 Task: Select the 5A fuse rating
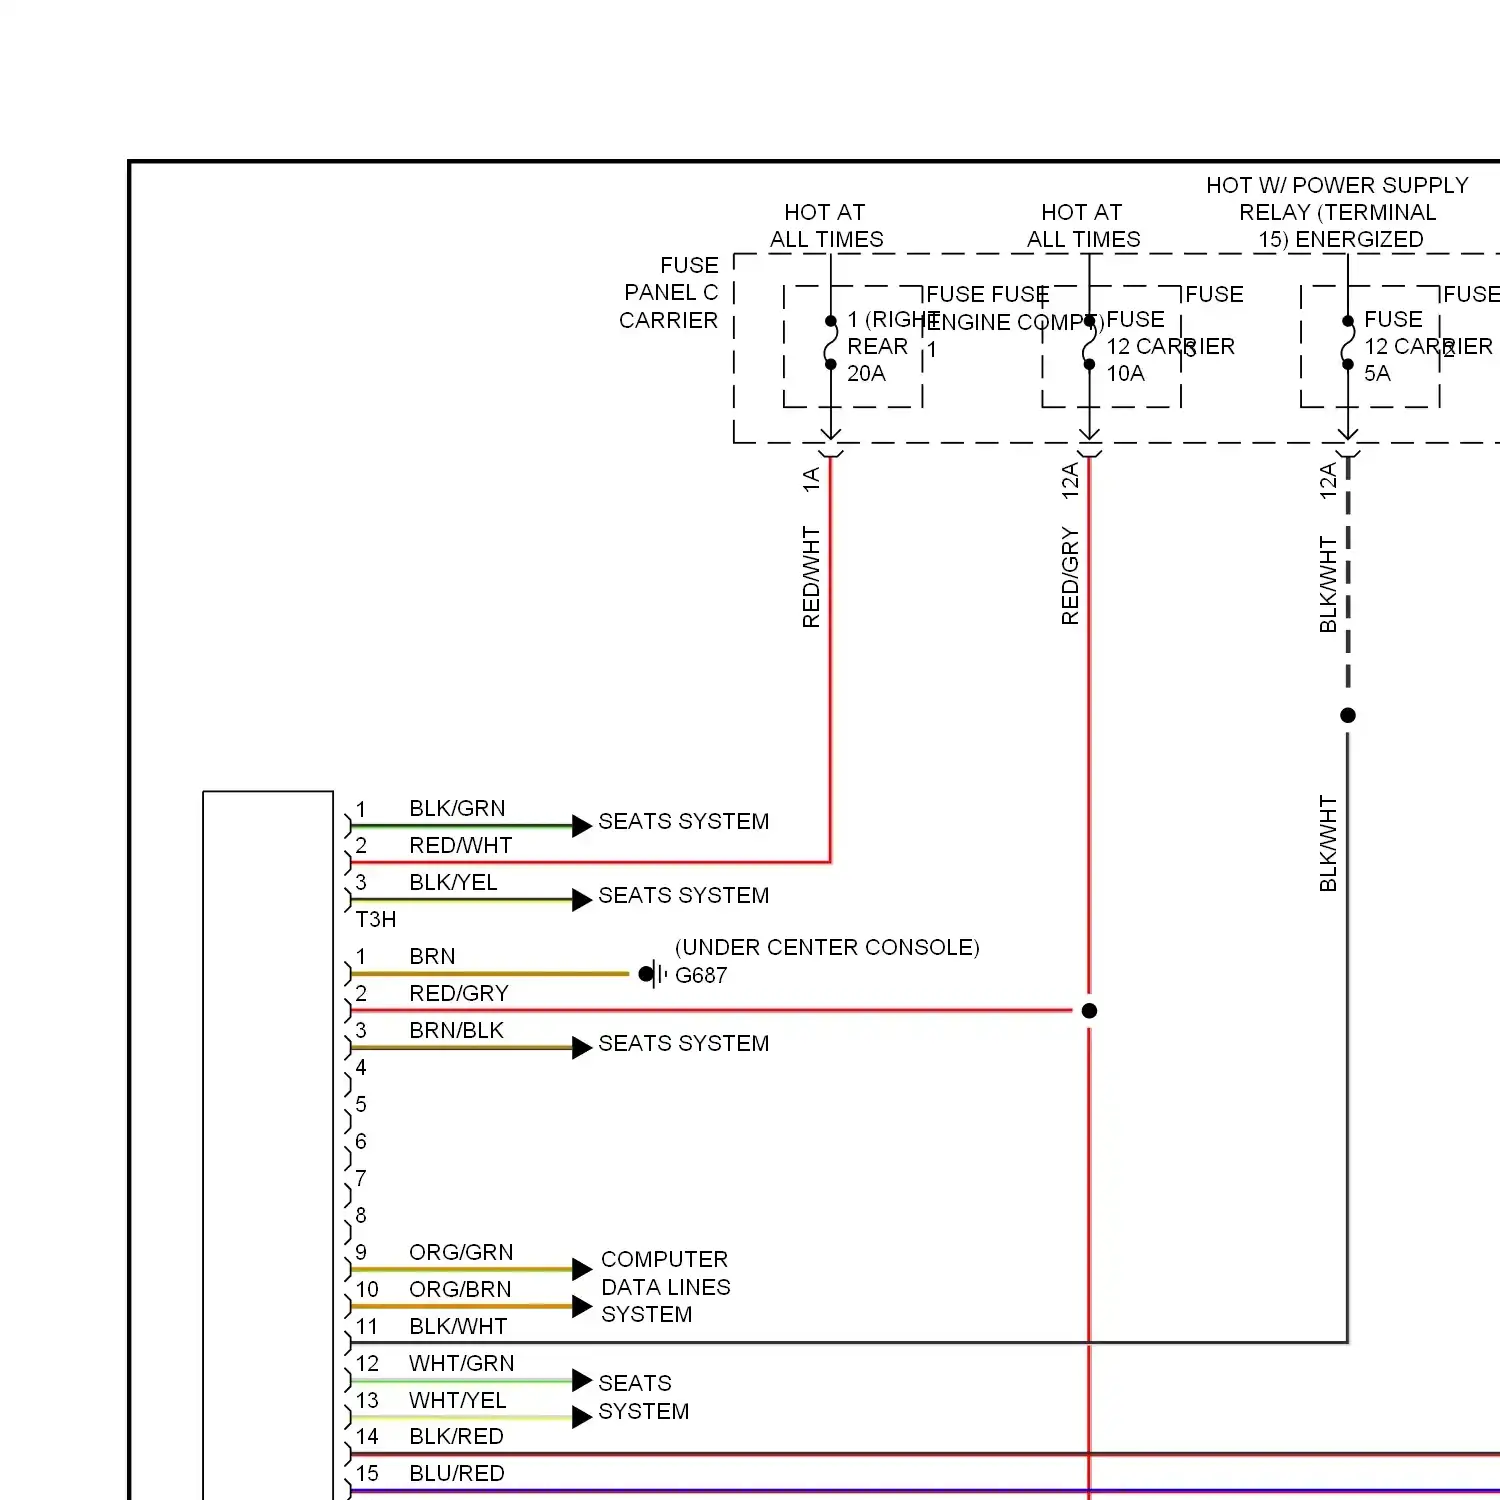tap(1377, 373)
